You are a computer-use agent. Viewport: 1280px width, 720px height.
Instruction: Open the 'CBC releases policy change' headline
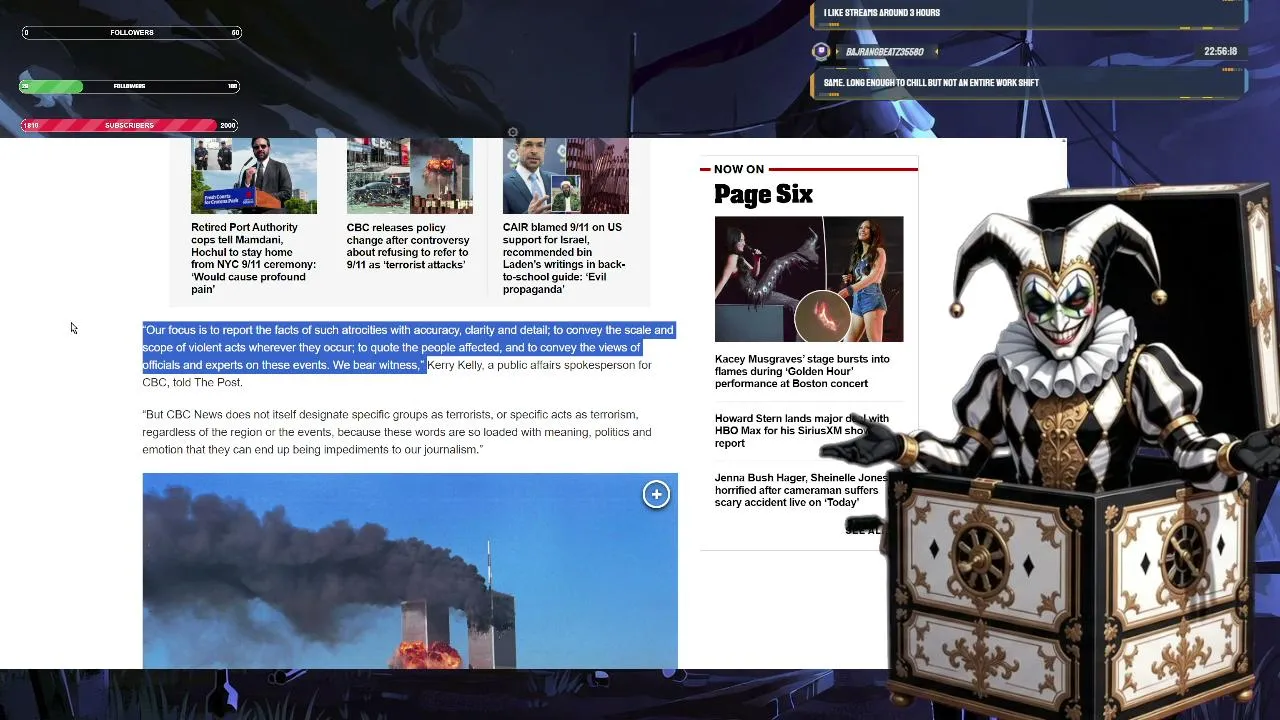pos(408,246)
